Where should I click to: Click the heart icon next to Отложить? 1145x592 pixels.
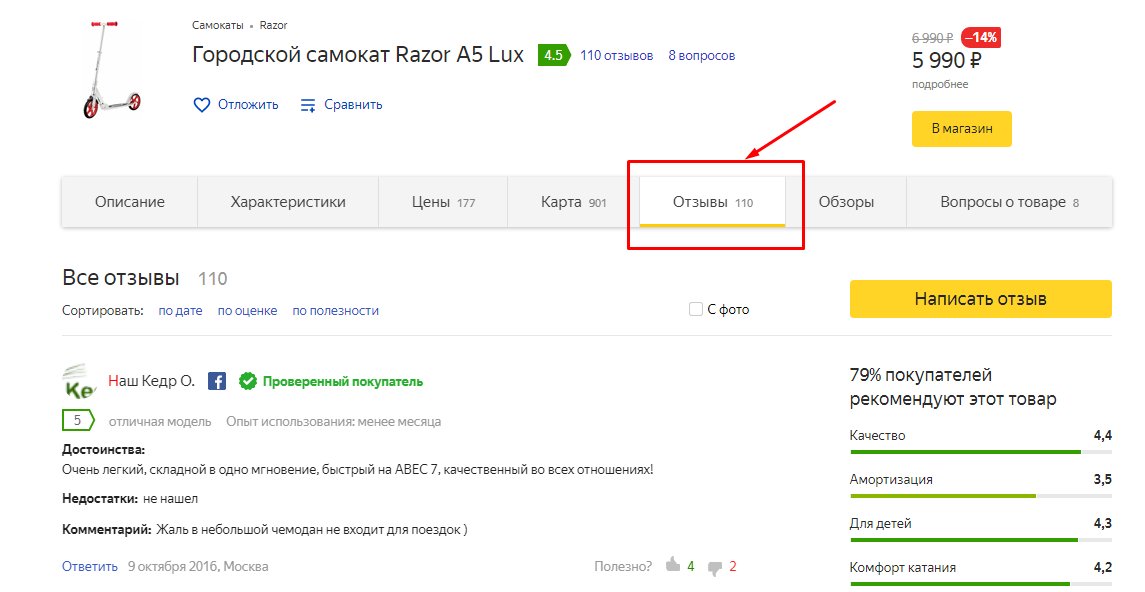click(201, 105)
